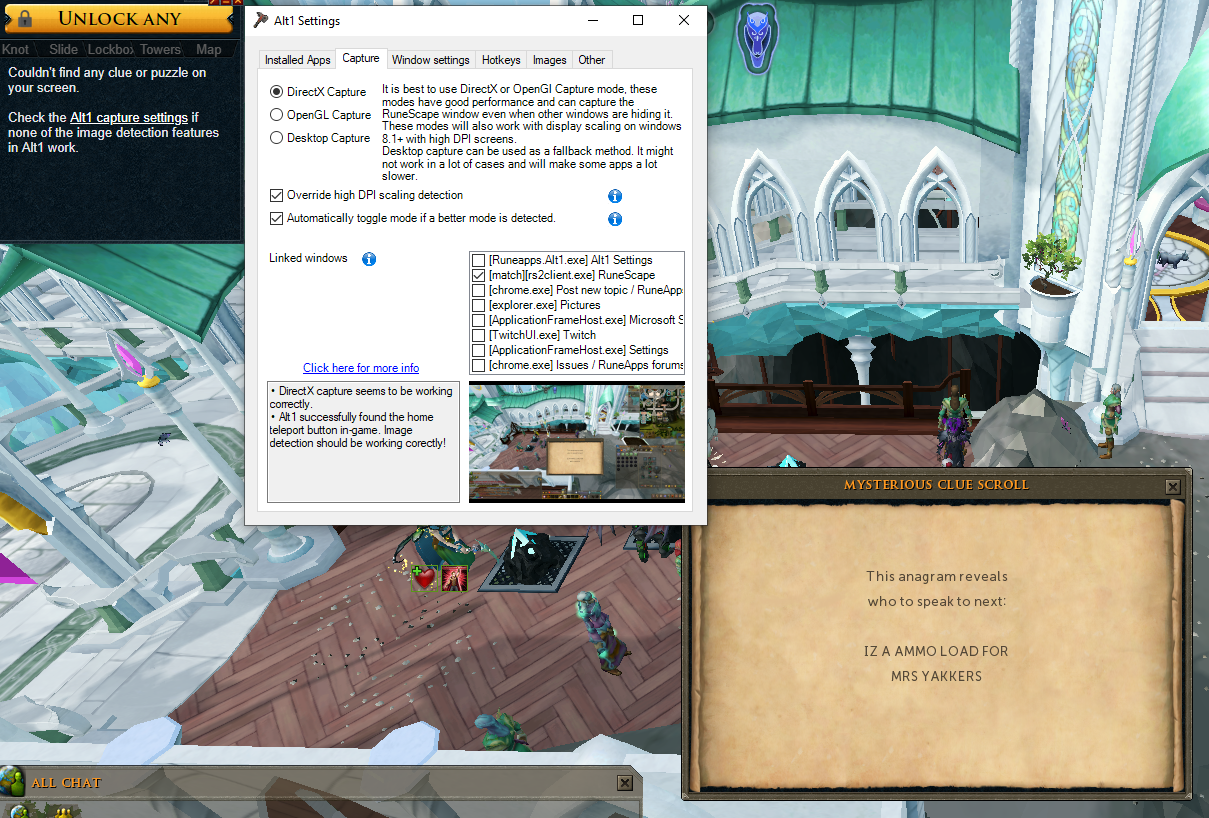Click the blue wolf head shield icon
This screenshot has height=818, width=1209.
756,36
